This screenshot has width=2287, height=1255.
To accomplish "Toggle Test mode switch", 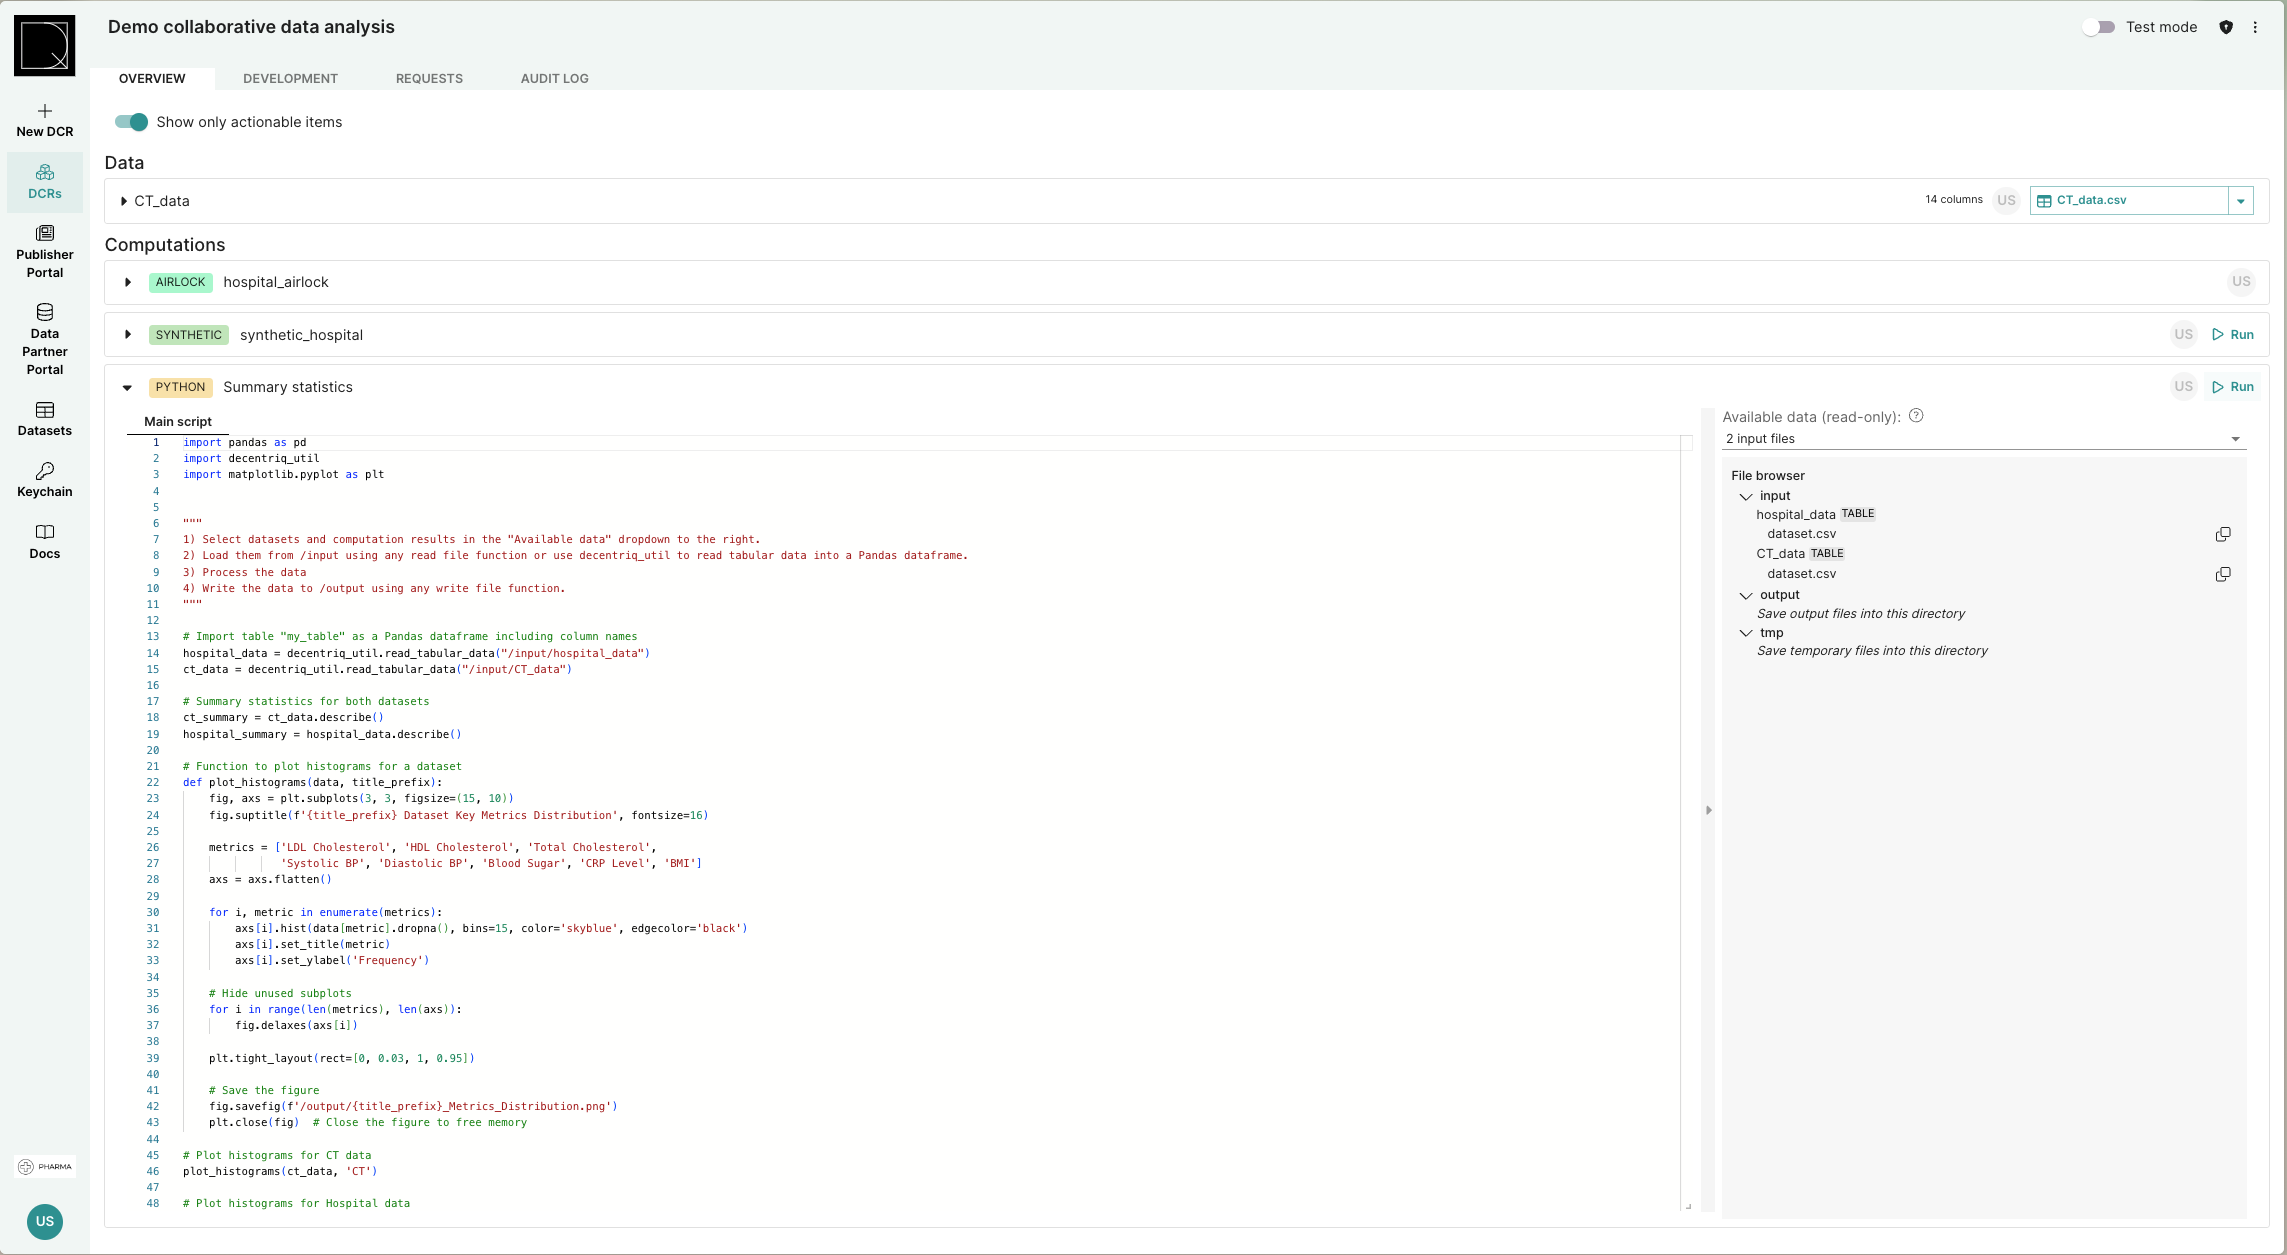I will (x=2099, y=27).
